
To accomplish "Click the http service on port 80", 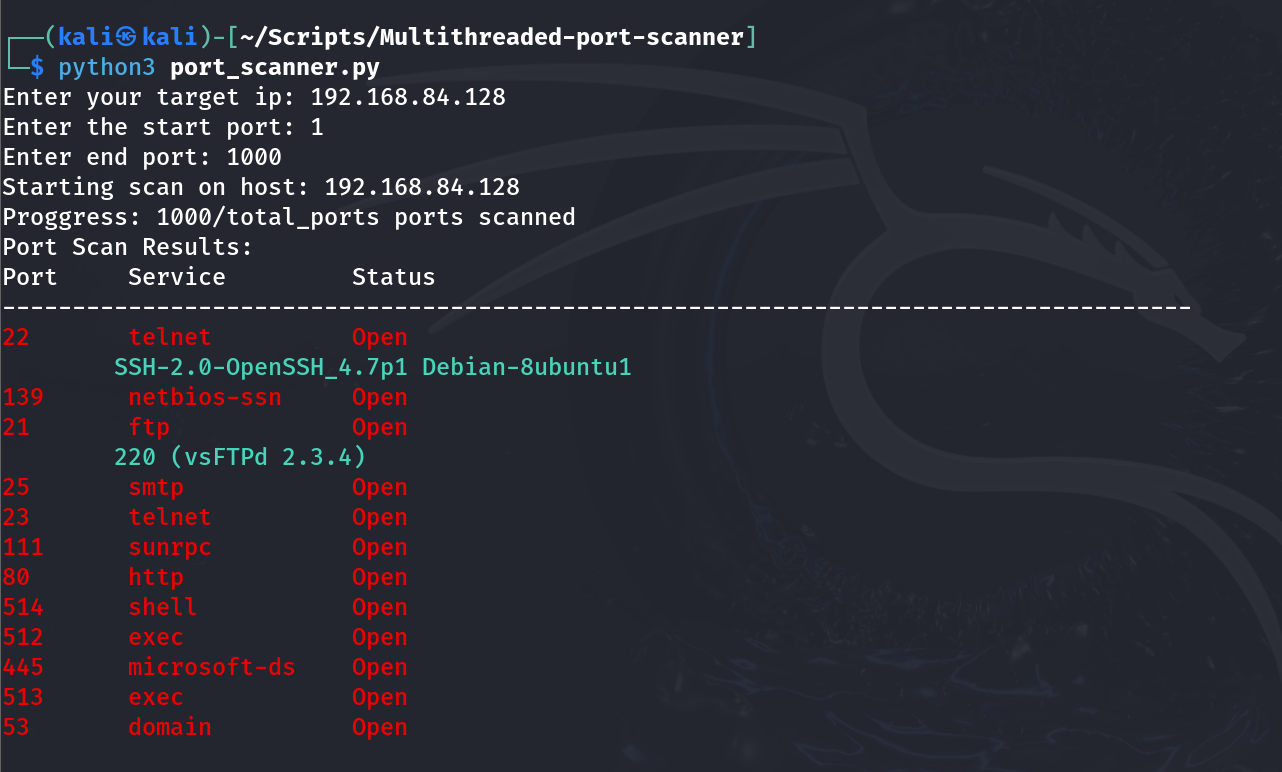I will click(156, 577).
